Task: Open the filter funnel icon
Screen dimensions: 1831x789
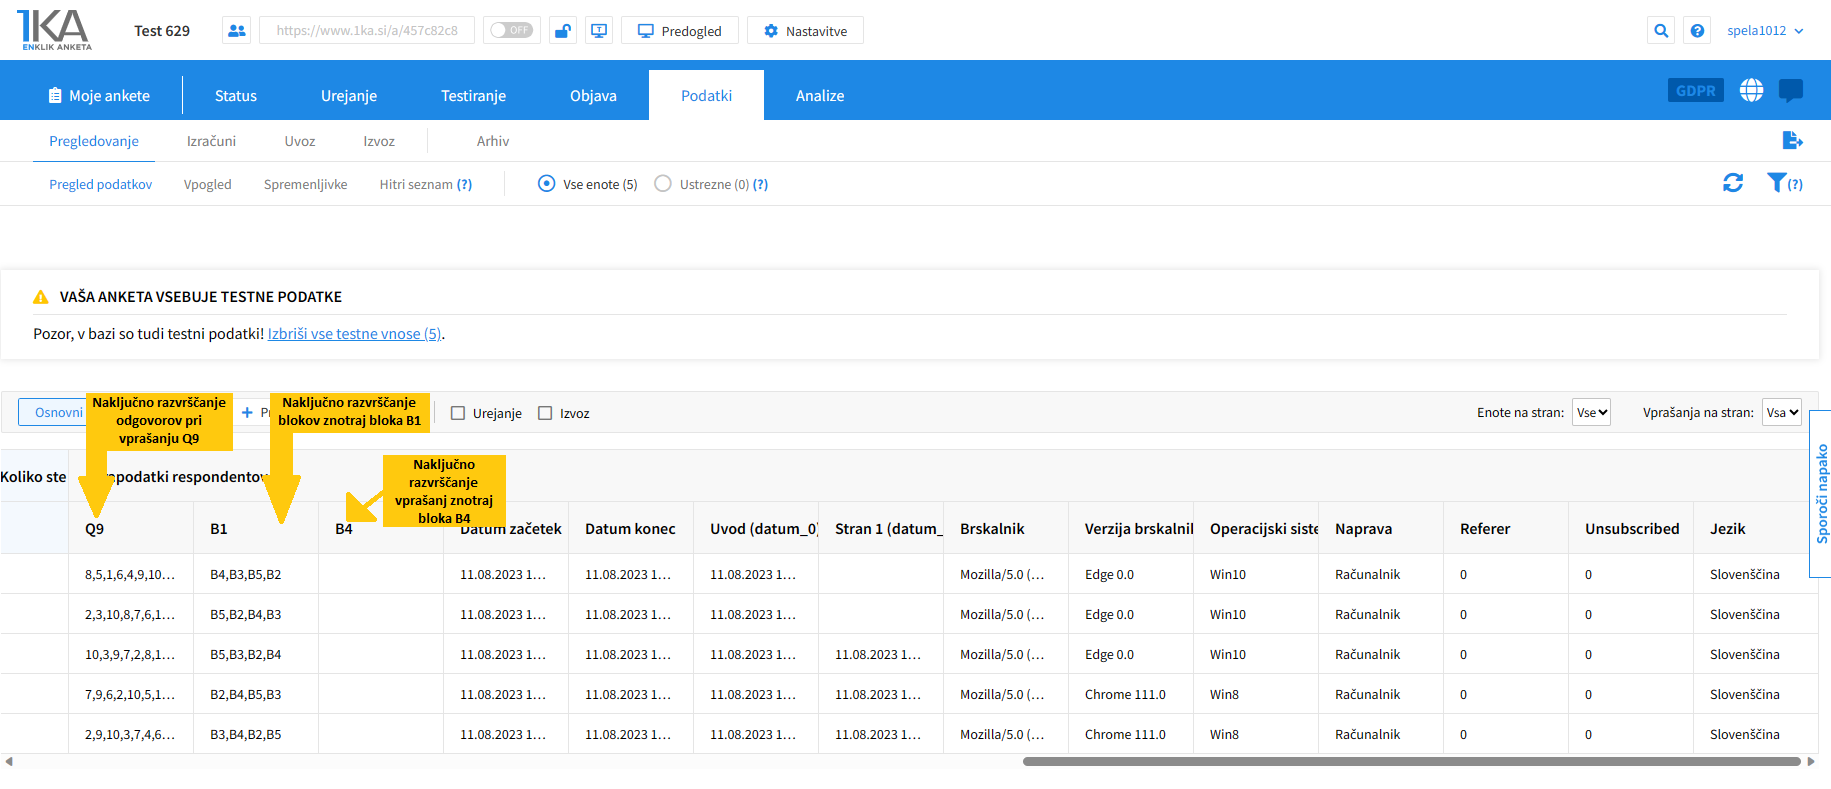Action: click(x=1776, y=182)
